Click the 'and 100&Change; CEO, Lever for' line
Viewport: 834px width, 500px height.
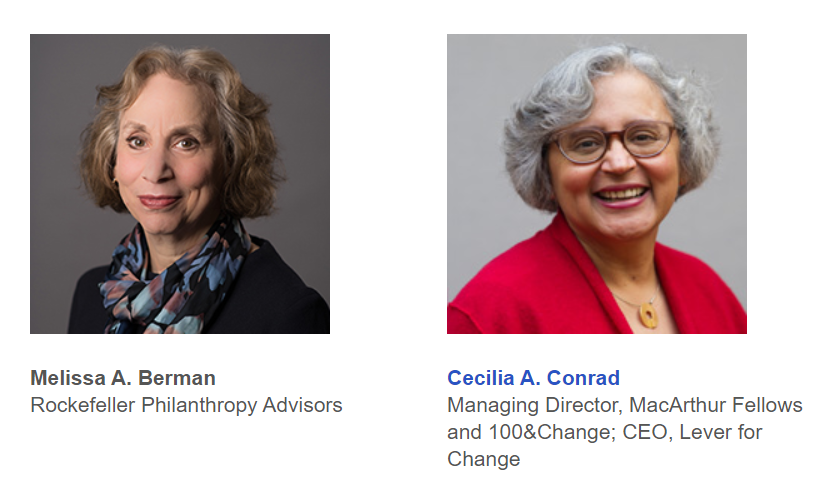(x=605, y=432)
